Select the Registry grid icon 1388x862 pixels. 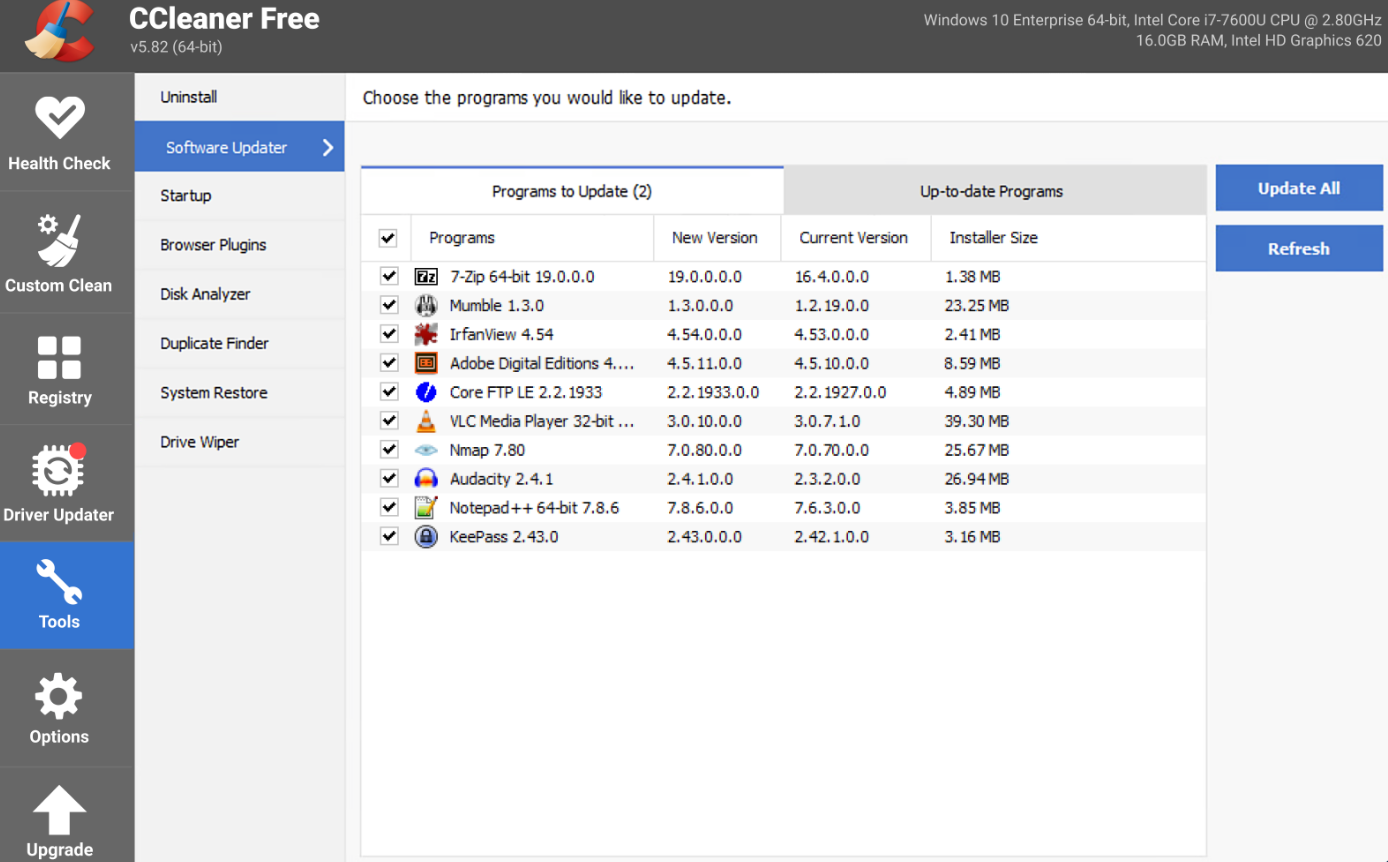click(x=59, y=358)
